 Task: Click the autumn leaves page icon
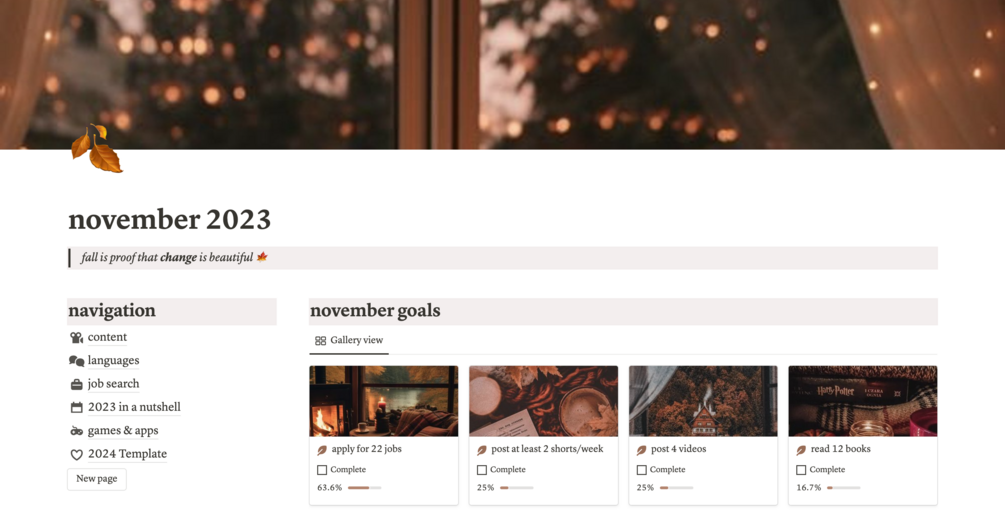96,149
